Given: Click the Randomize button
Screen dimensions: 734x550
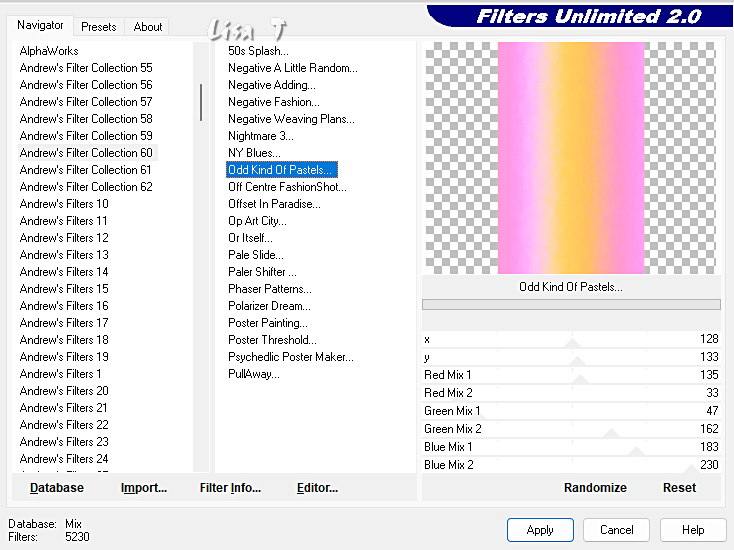Looking at the screenshot, I should click(x=595, y=488).
